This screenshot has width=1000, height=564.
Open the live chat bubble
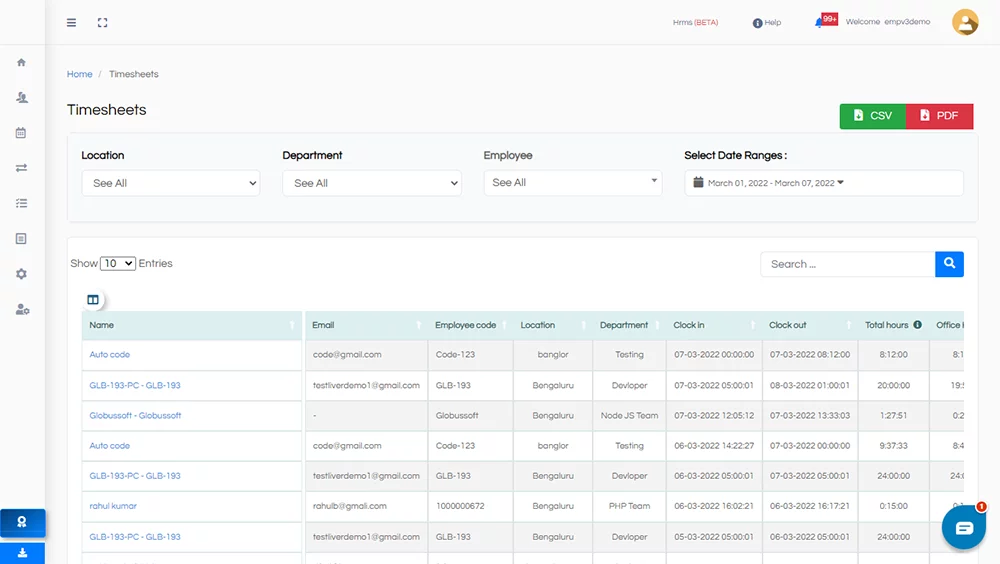tap(964, 528)
